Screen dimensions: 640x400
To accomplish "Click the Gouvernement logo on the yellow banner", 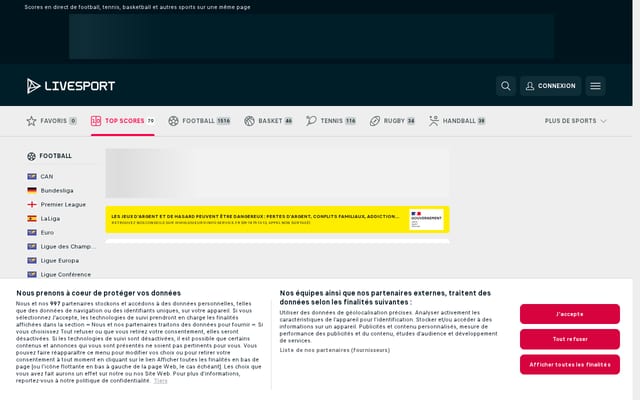I will tap(427, 220).
